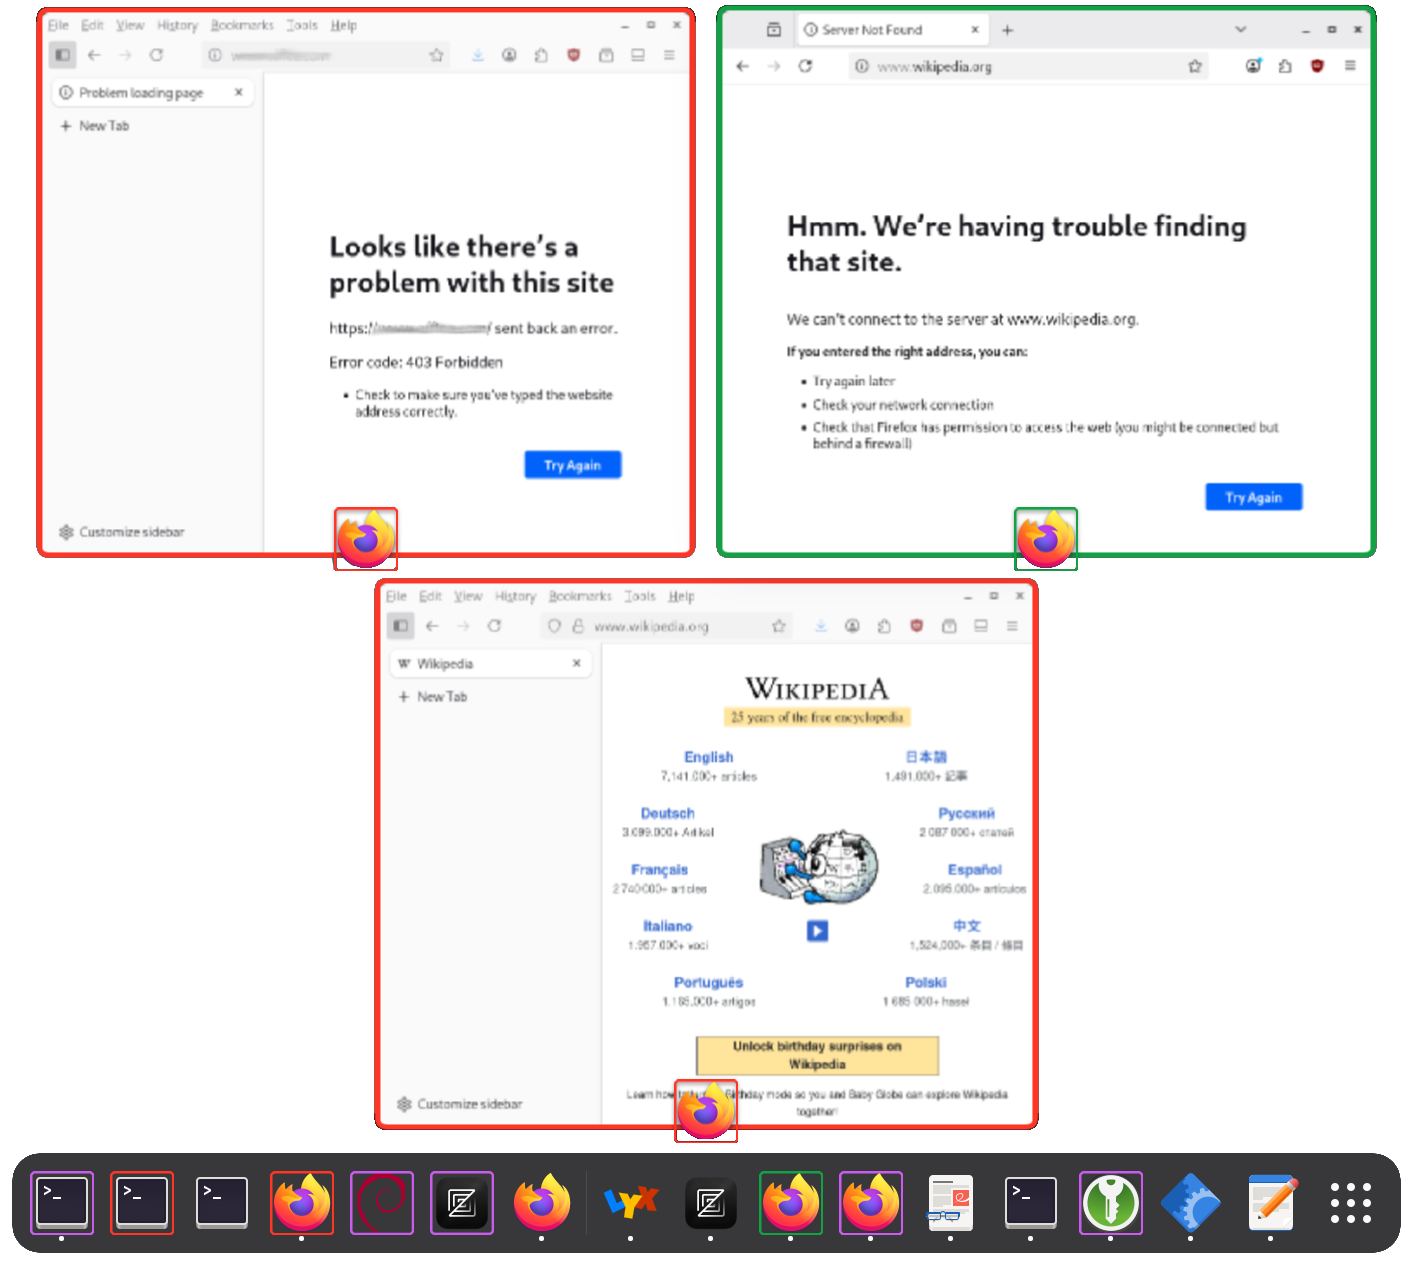Launch LyX from the dock
The image size is (1420, 1265).
pos(631,1202)
